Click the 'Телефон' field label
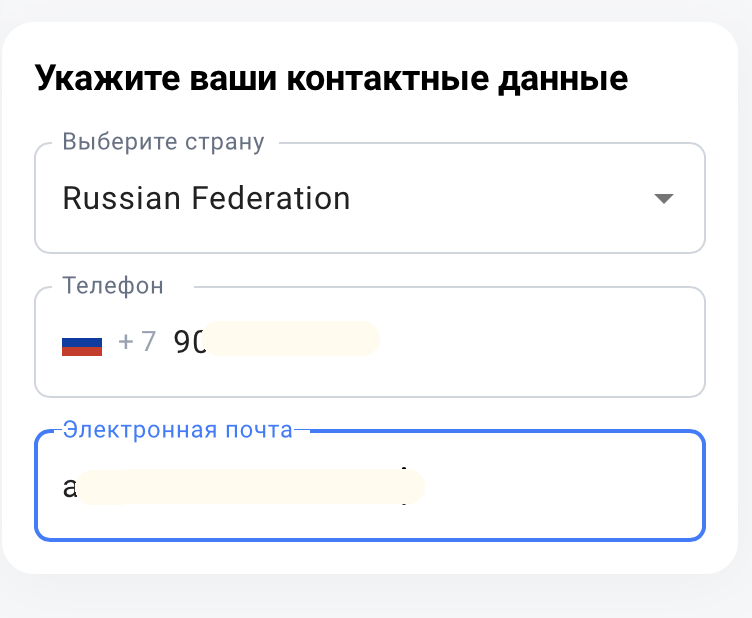752x618 pixels. tap(113, 286)
